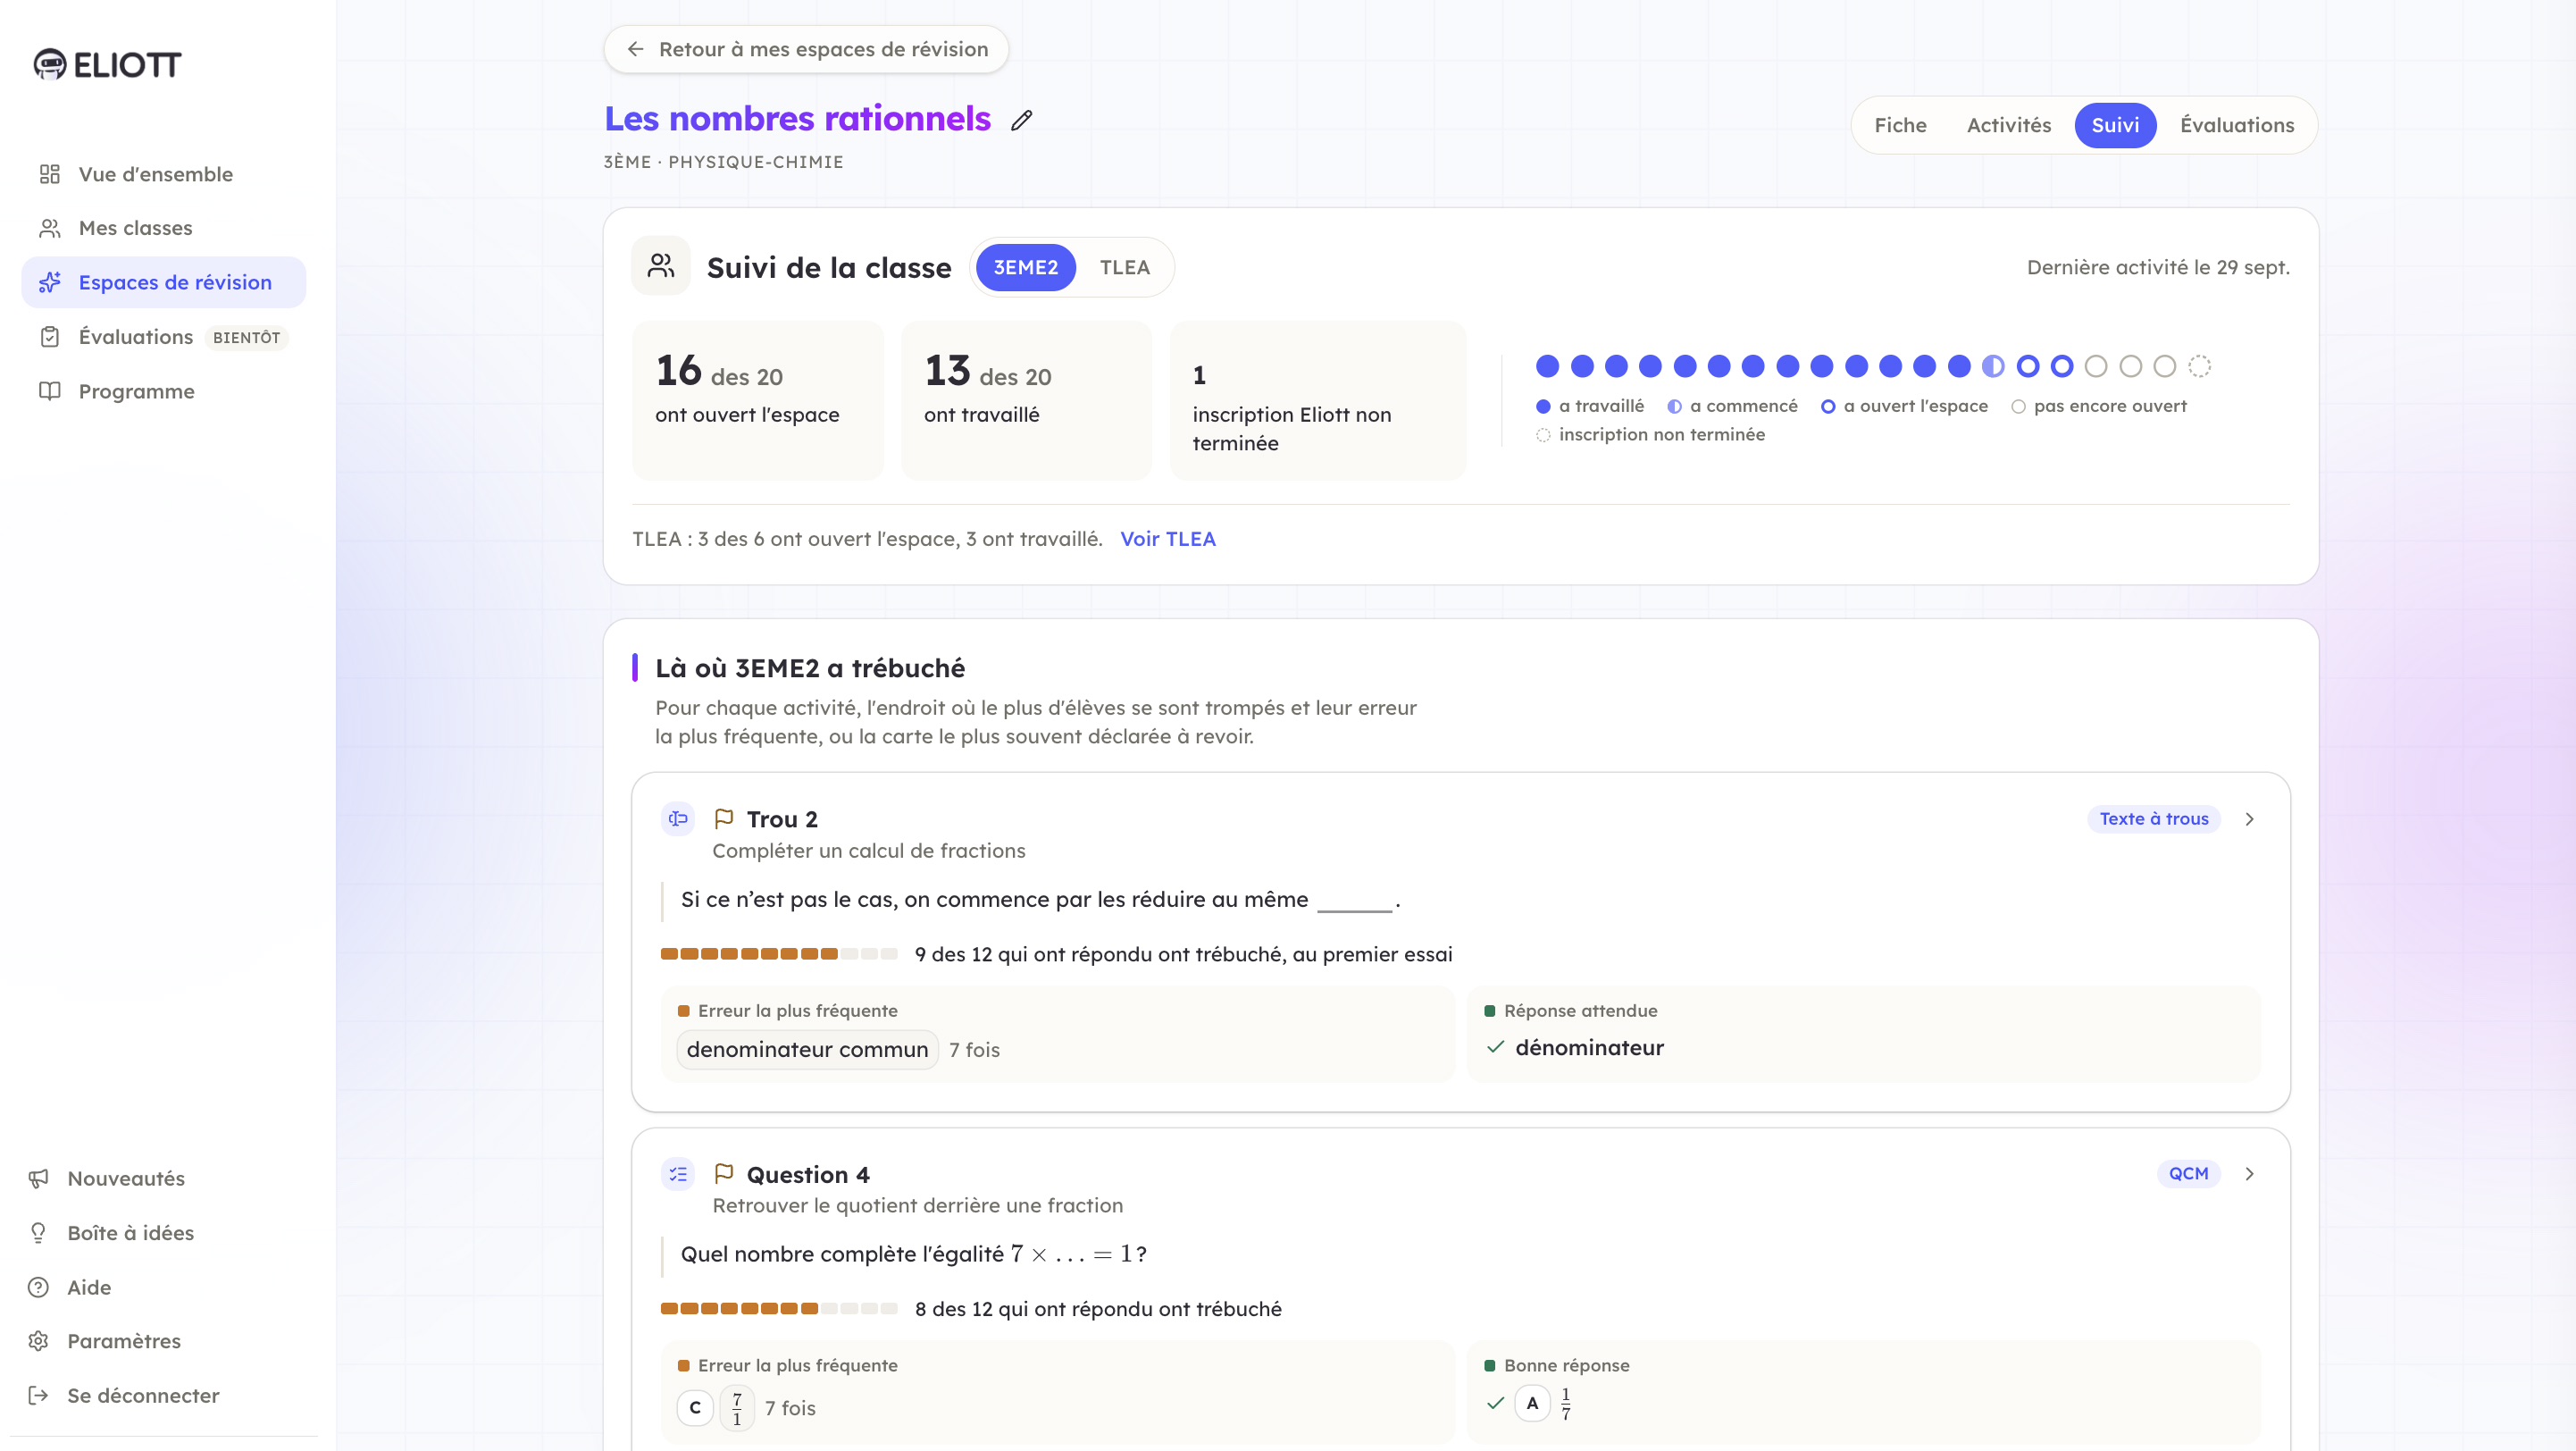Click the Mes classes people icon
2576x1451 pixels.
click(x=50, y=228)
